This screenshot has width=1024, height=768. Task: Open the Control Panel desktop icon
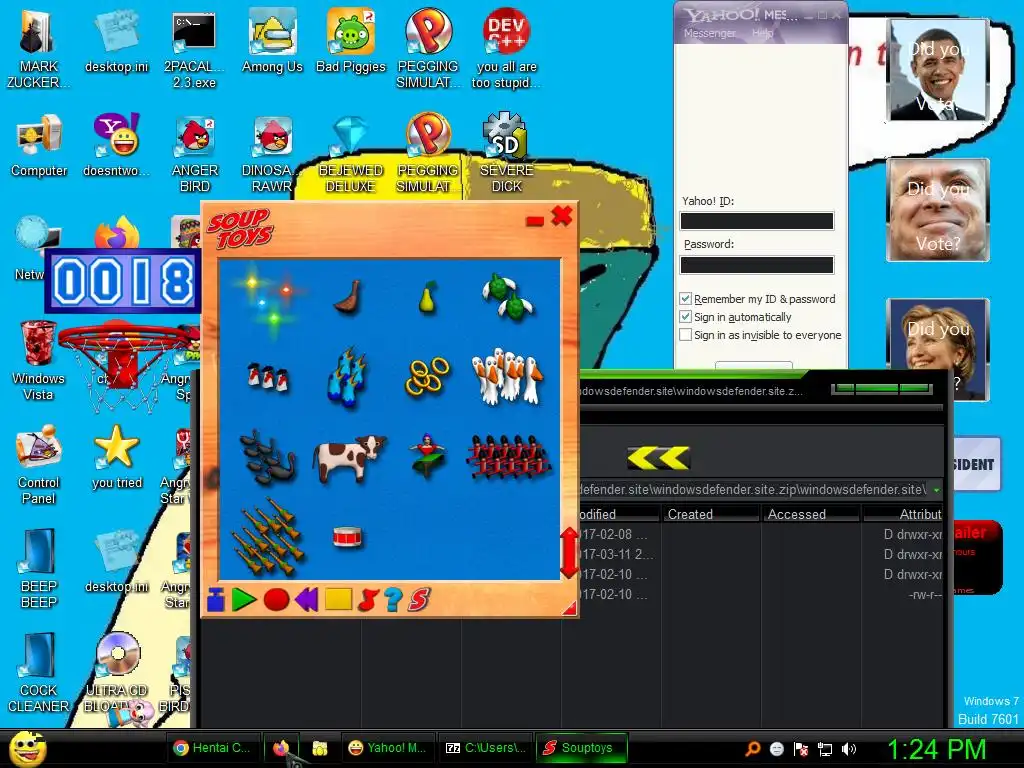39,465
